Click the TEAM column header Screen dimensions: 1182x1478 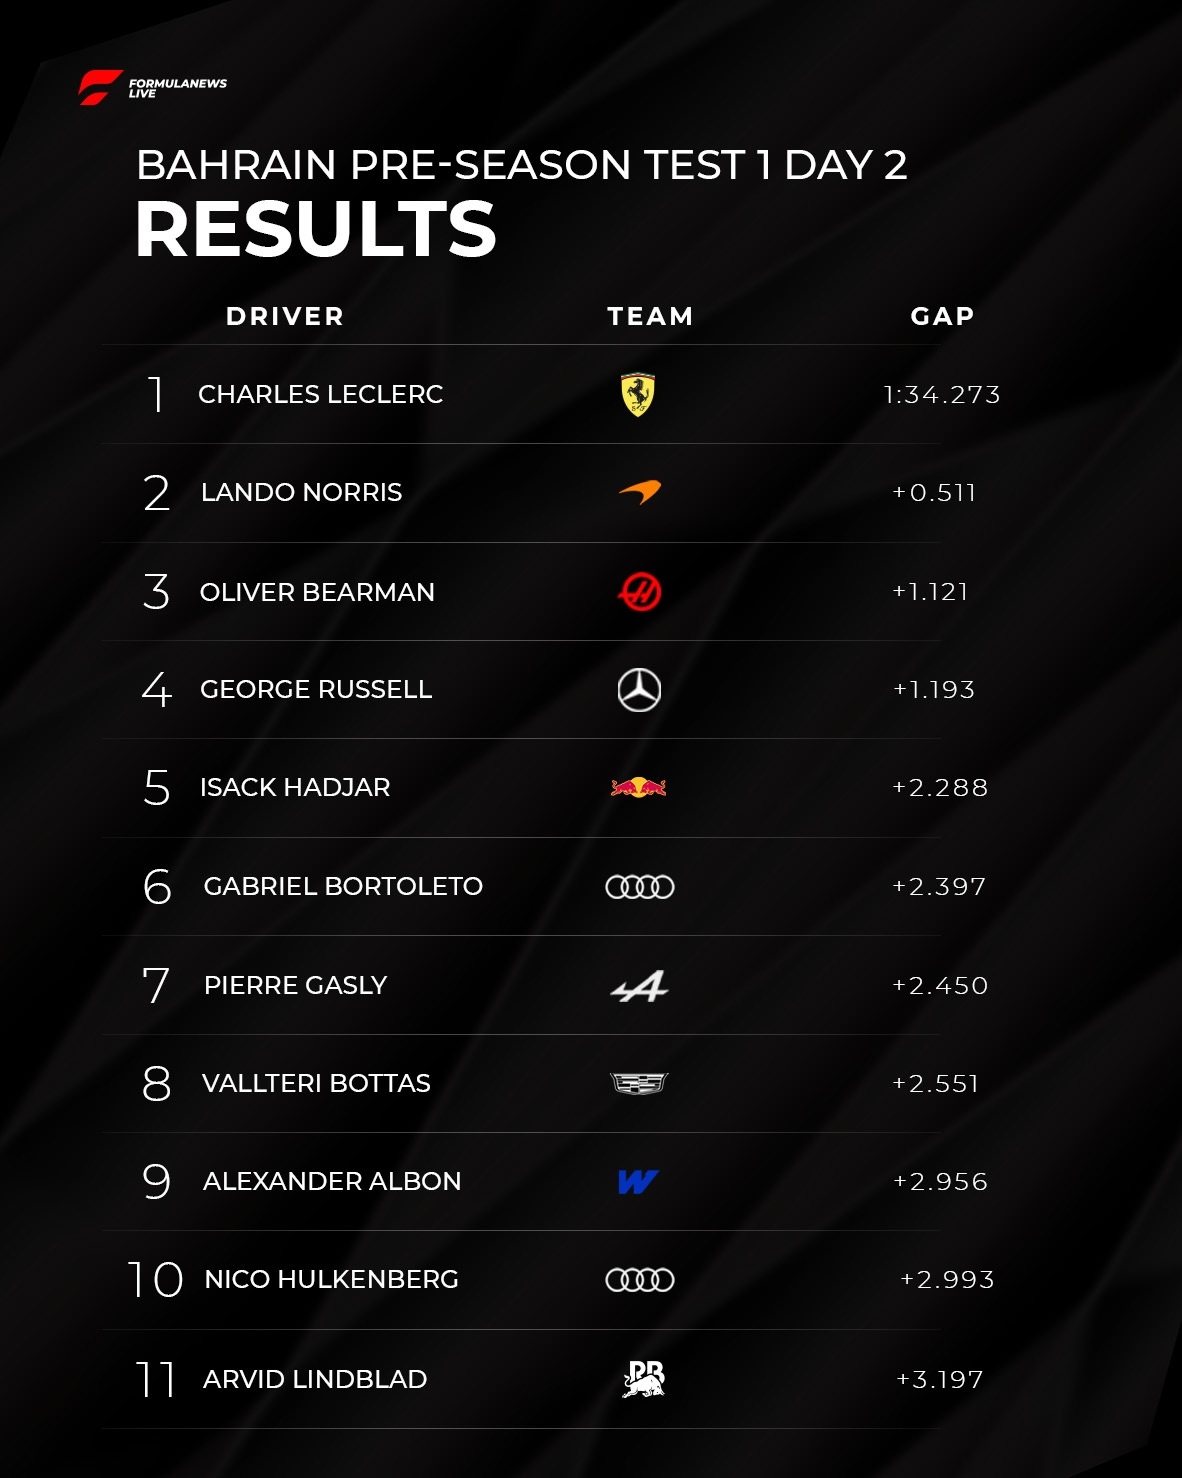point(650,317)
